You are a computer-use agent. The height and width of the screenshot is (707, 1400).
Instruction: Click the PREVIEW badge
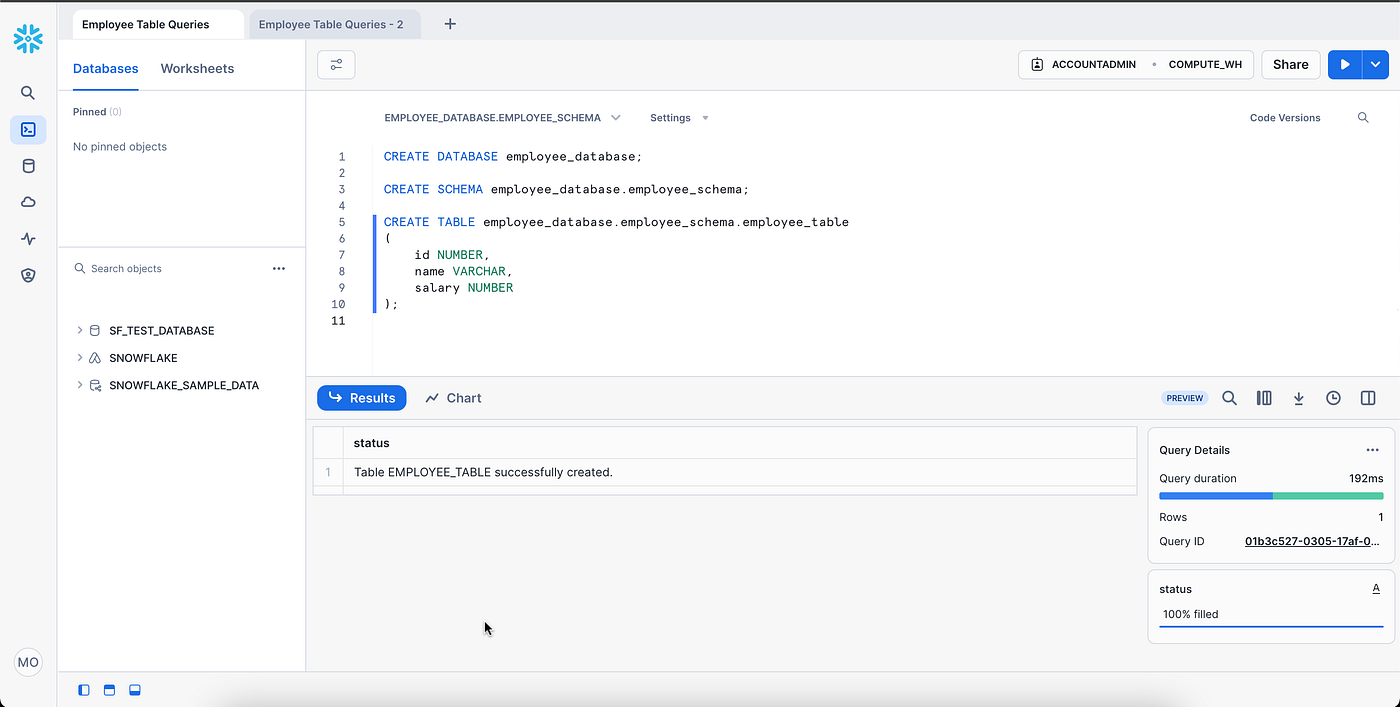[x=1185, y=398]
